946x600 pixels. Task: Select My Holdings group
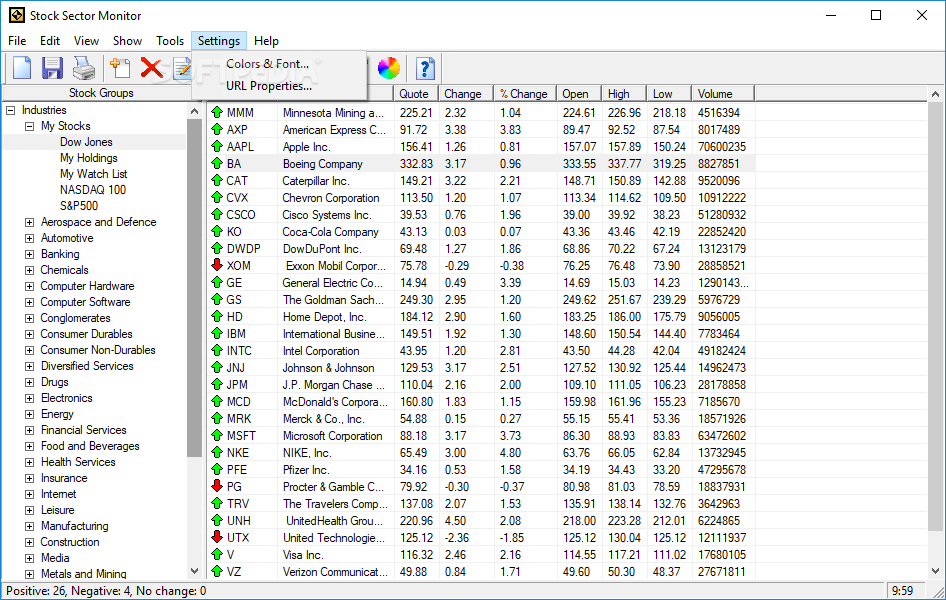click(x=89, y=158)
